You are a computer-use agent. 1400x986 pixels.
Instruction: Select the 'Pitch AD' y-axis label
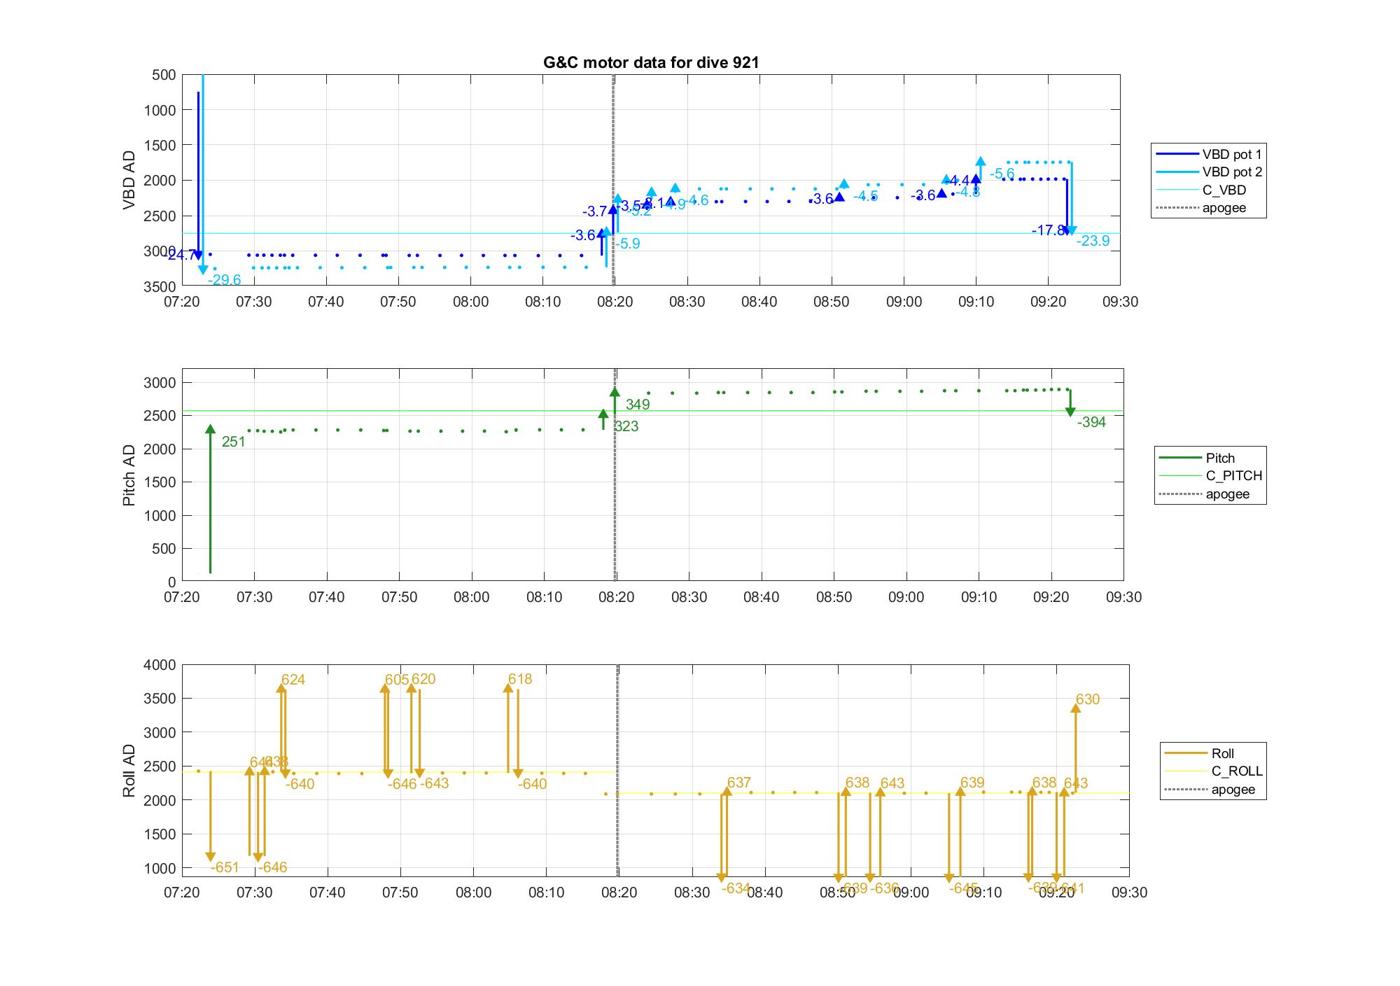(129, 475)
